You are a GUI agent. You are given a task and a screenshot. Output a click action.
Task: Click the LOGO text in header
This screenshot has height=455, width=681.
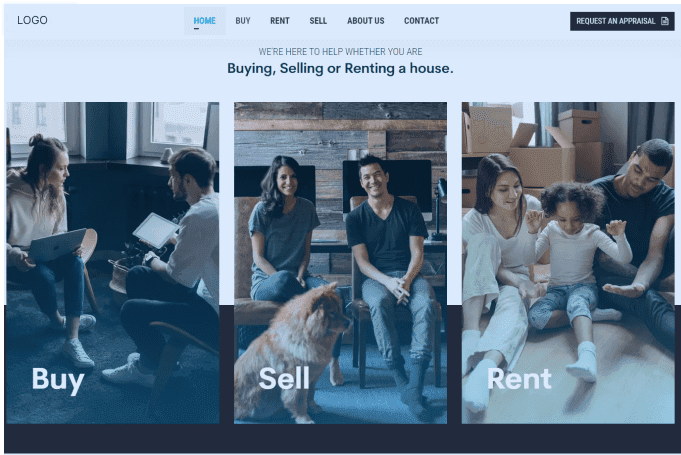(x=32, y=20)
